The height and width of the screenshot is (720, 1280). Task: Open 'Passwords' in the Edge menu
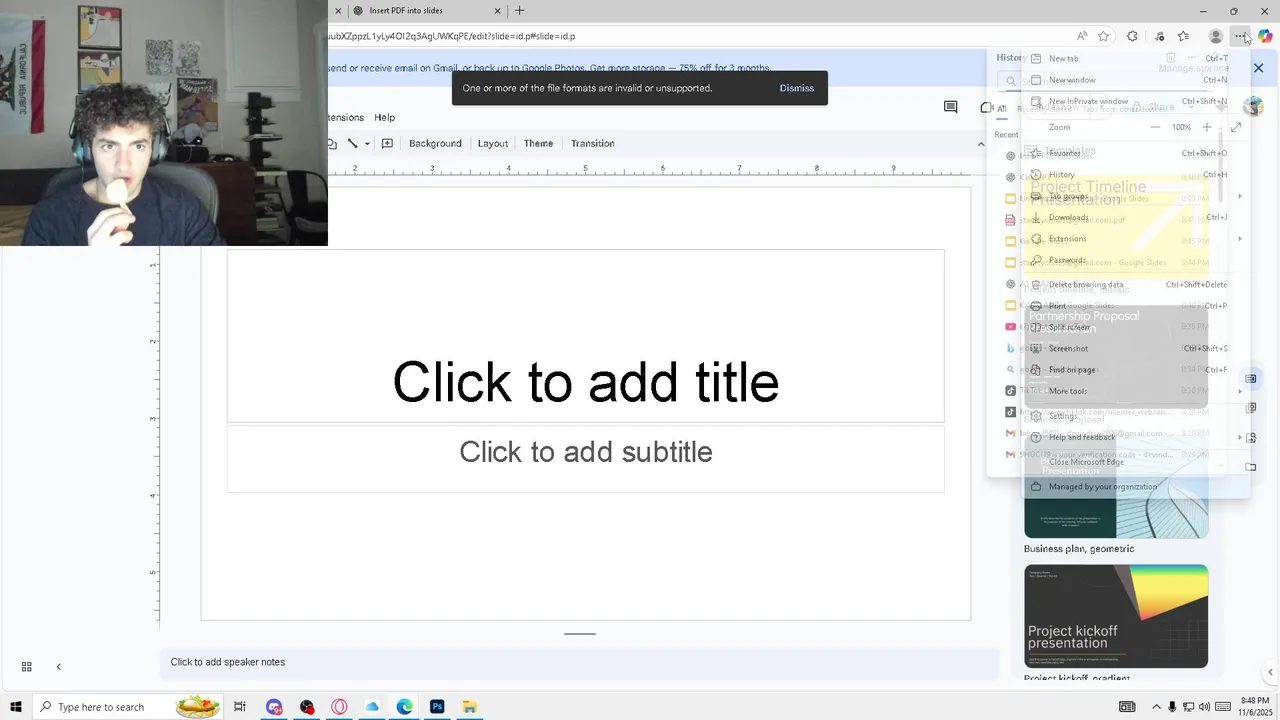(1136, 260)
